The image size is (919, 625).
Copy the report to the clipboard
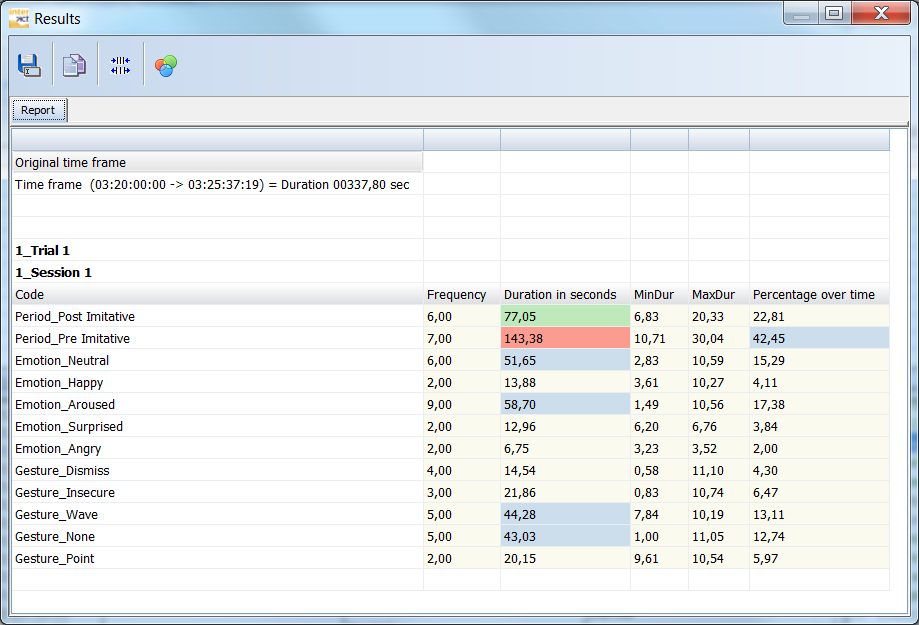(x=73, y=64)
